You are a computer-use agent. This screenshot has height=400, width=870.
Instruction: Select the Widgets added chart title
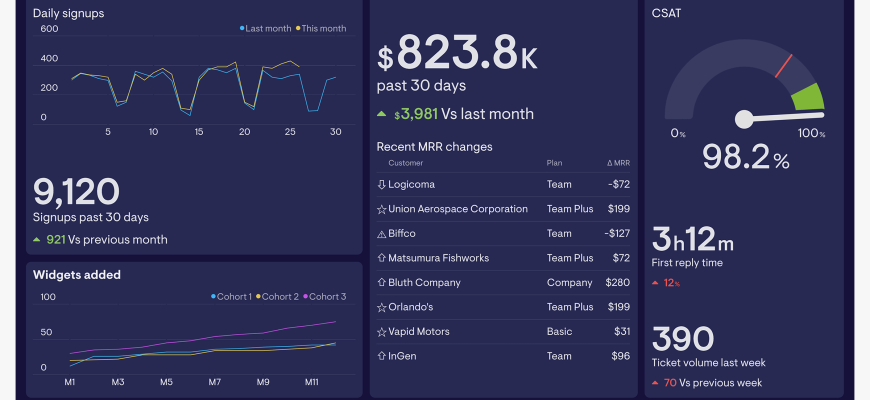coord(76,275)
